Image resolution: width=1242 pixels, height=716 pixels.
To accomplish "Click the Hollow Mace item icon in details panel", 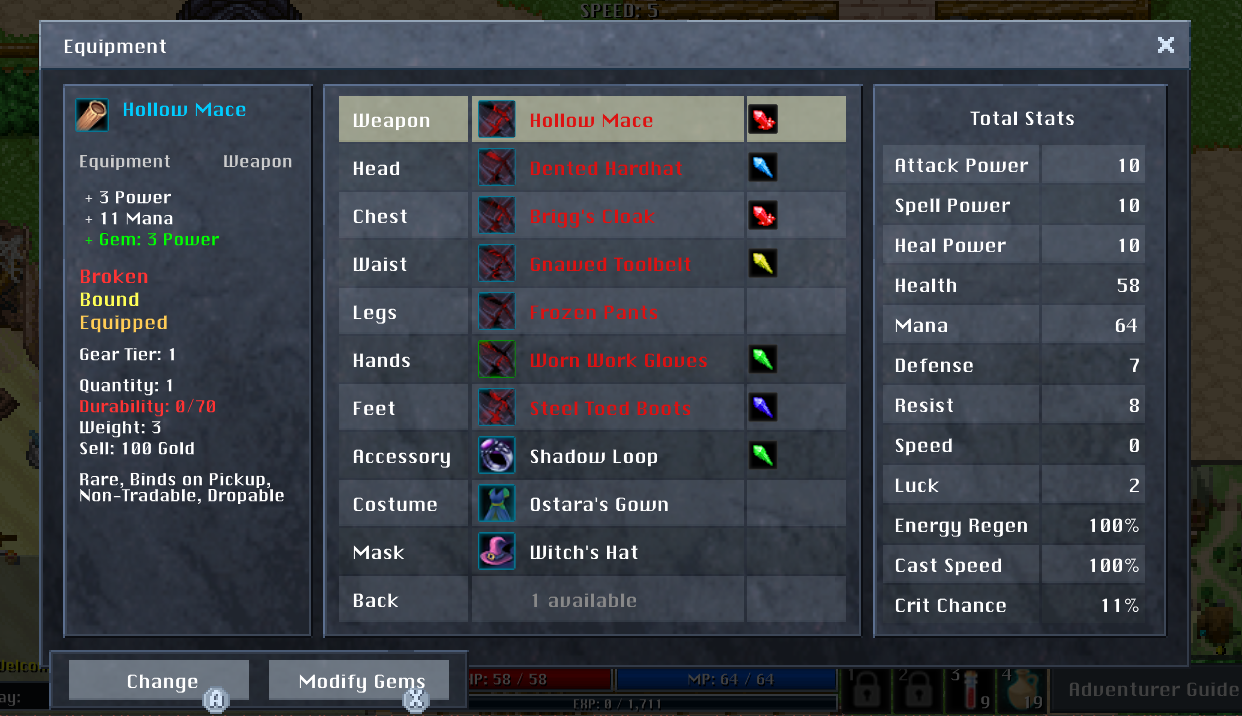I will click(x=93, y=114).
